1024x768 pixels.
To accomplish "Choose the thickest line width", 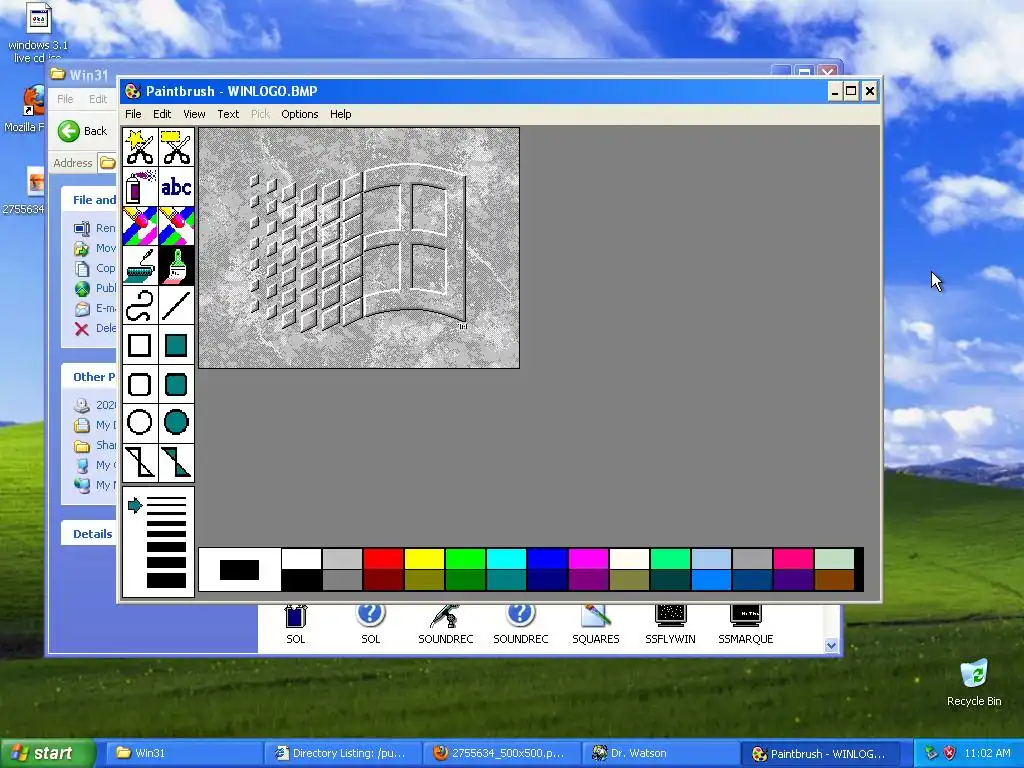I will click(x=167, y=581).
